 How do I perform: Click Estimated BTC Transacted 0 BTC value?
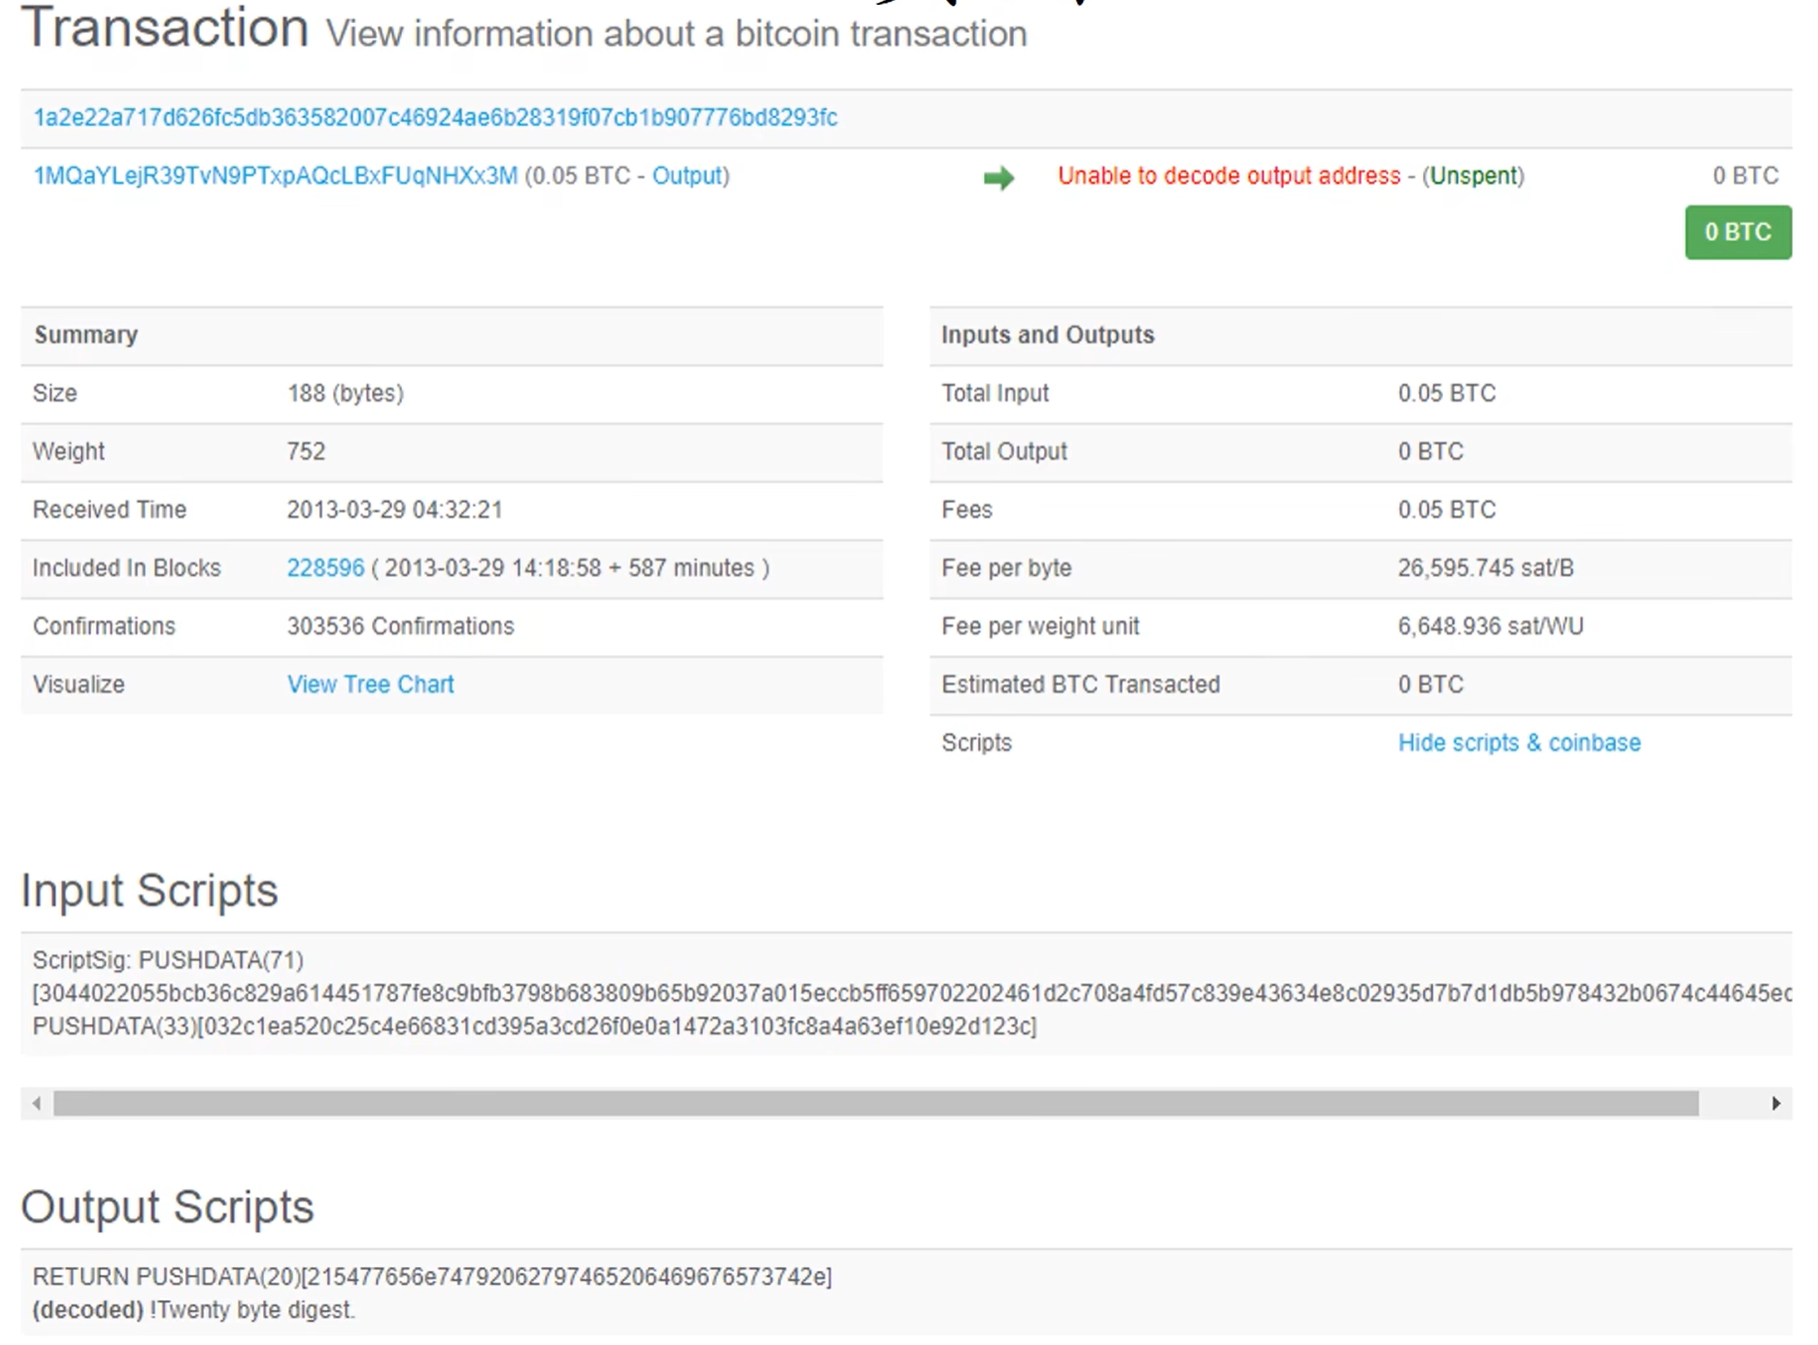coord(1431,684)
